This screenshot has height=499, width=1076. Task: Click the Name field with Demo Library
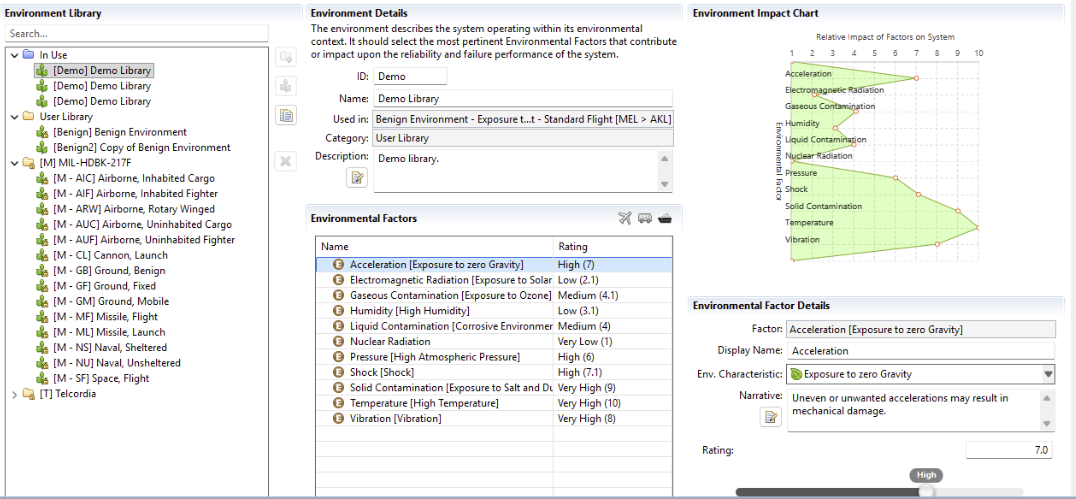point(524,98)
